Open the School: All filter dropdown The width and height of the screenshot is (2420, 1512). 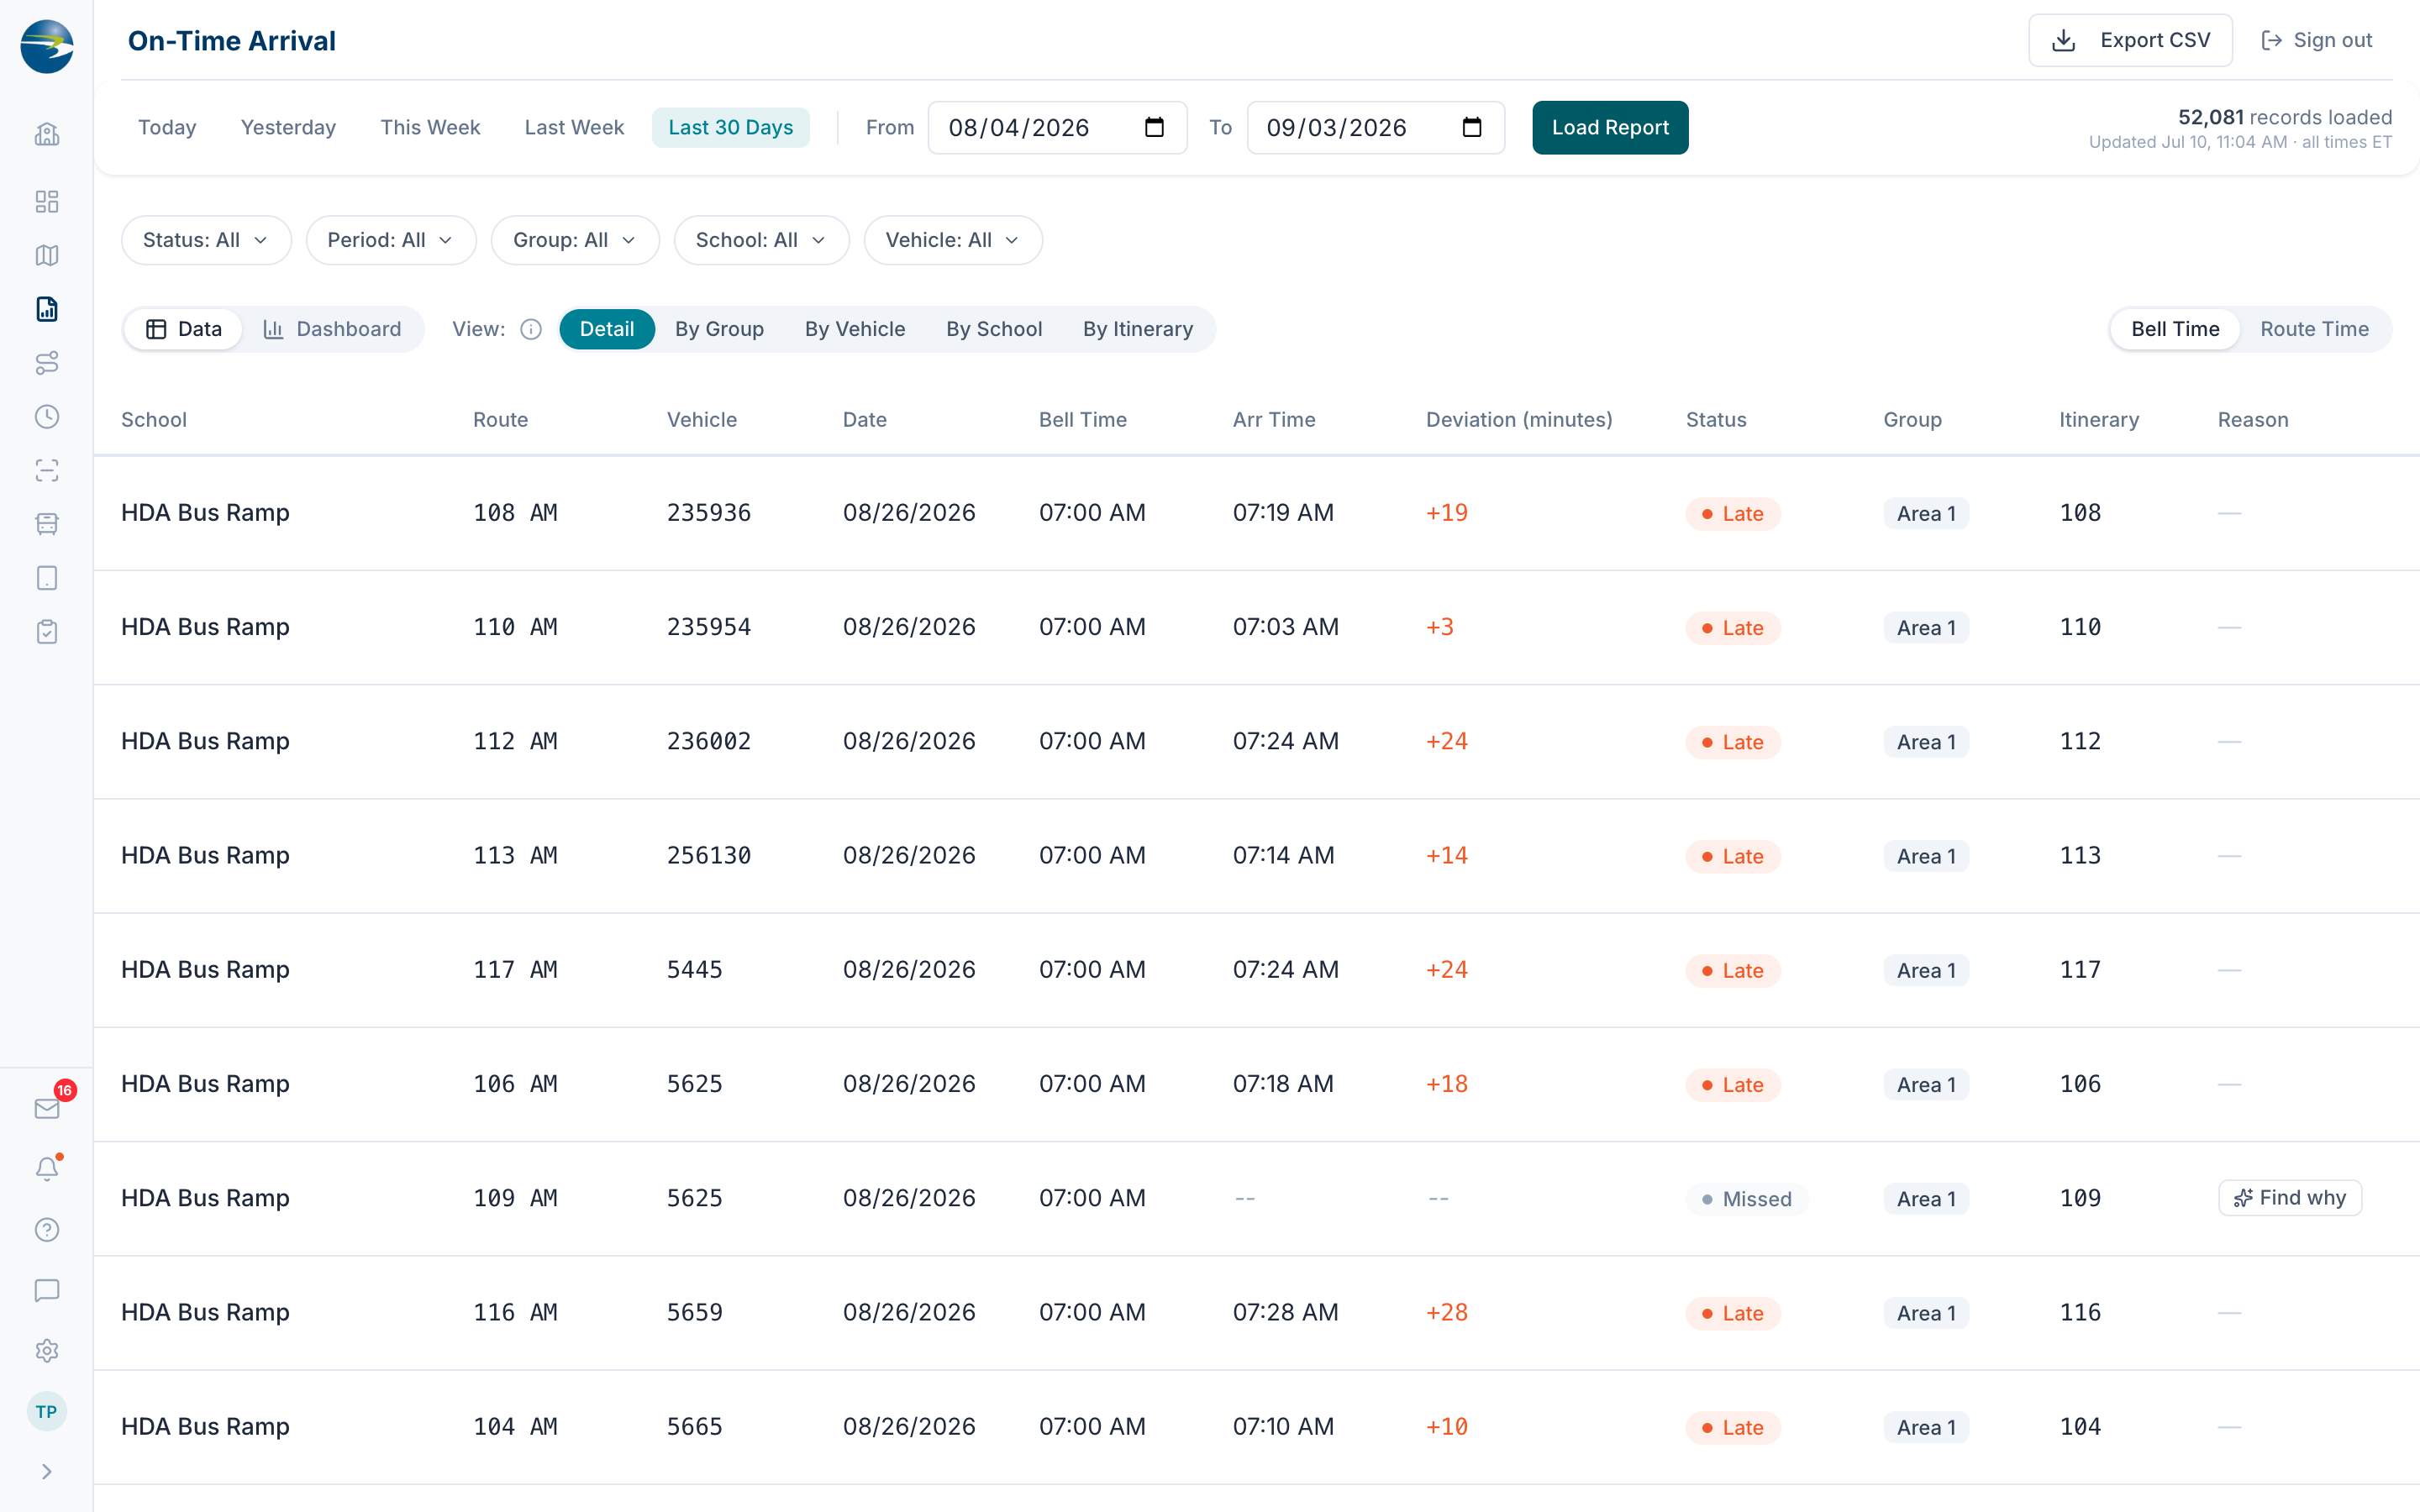coord(762,240)
